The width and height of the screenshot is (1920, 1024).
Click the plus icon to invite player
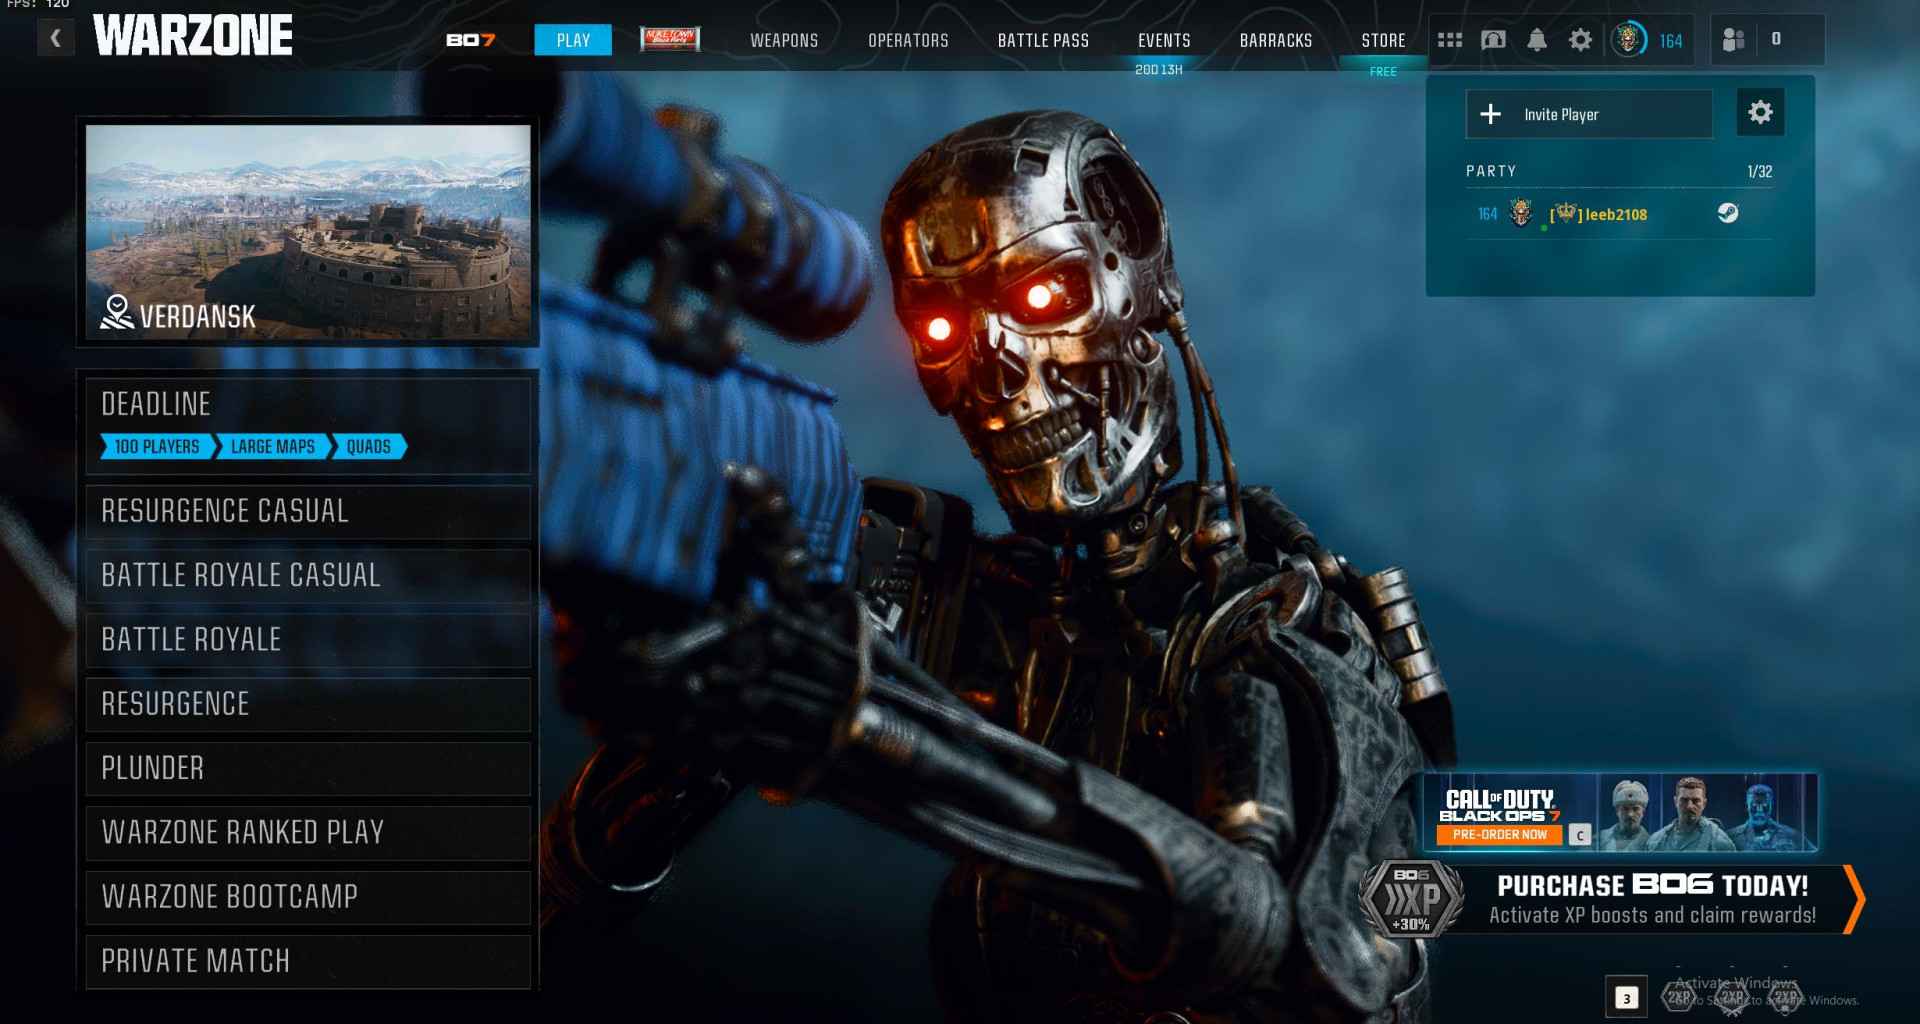(1490, 114)
